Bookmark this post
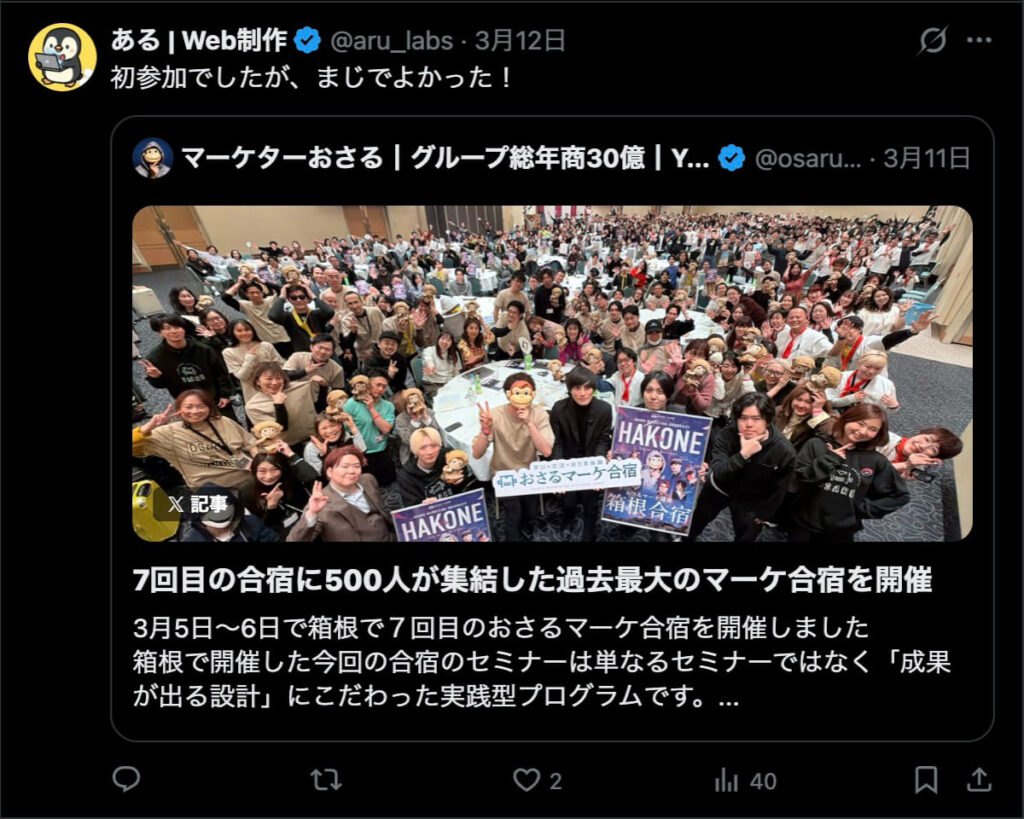 point(926,780)
